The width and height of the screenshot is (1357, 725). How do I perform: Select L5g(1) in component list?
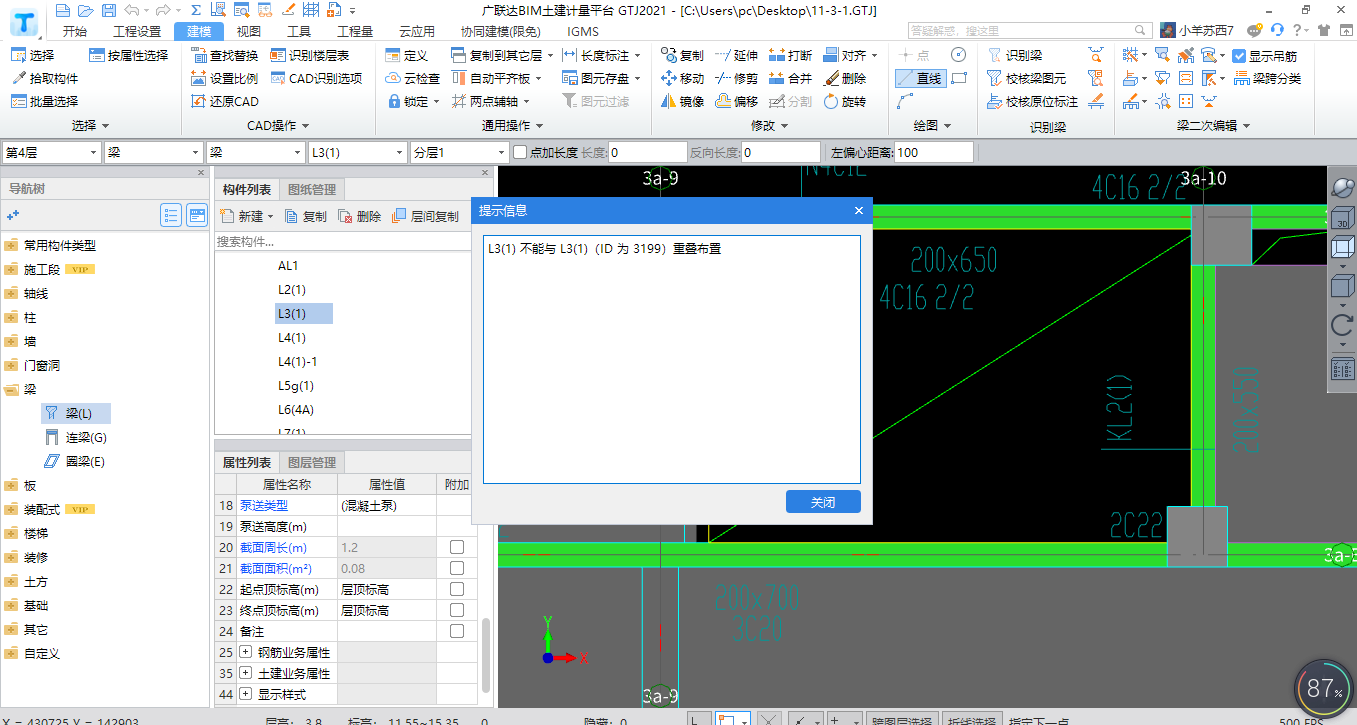pos(296,386)
